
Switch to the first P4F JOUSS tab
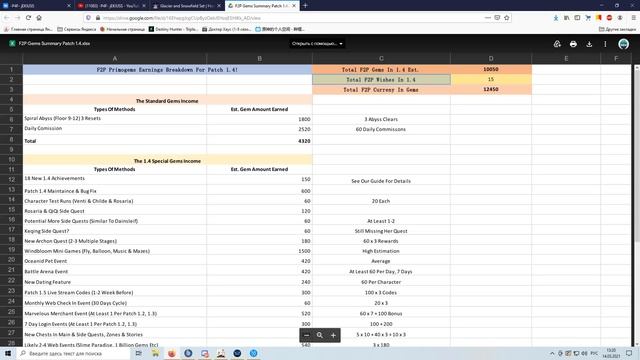(36, 6)
